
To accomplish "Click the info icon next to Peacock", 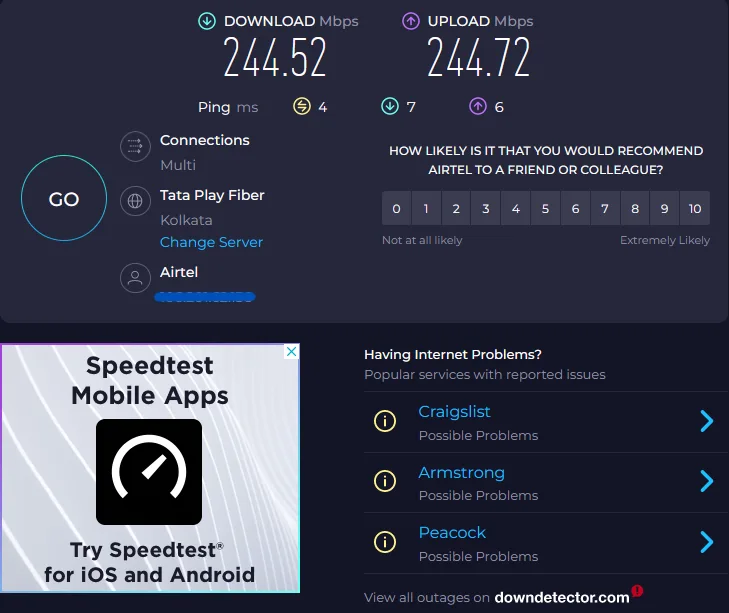I will (x=384, y=542).
